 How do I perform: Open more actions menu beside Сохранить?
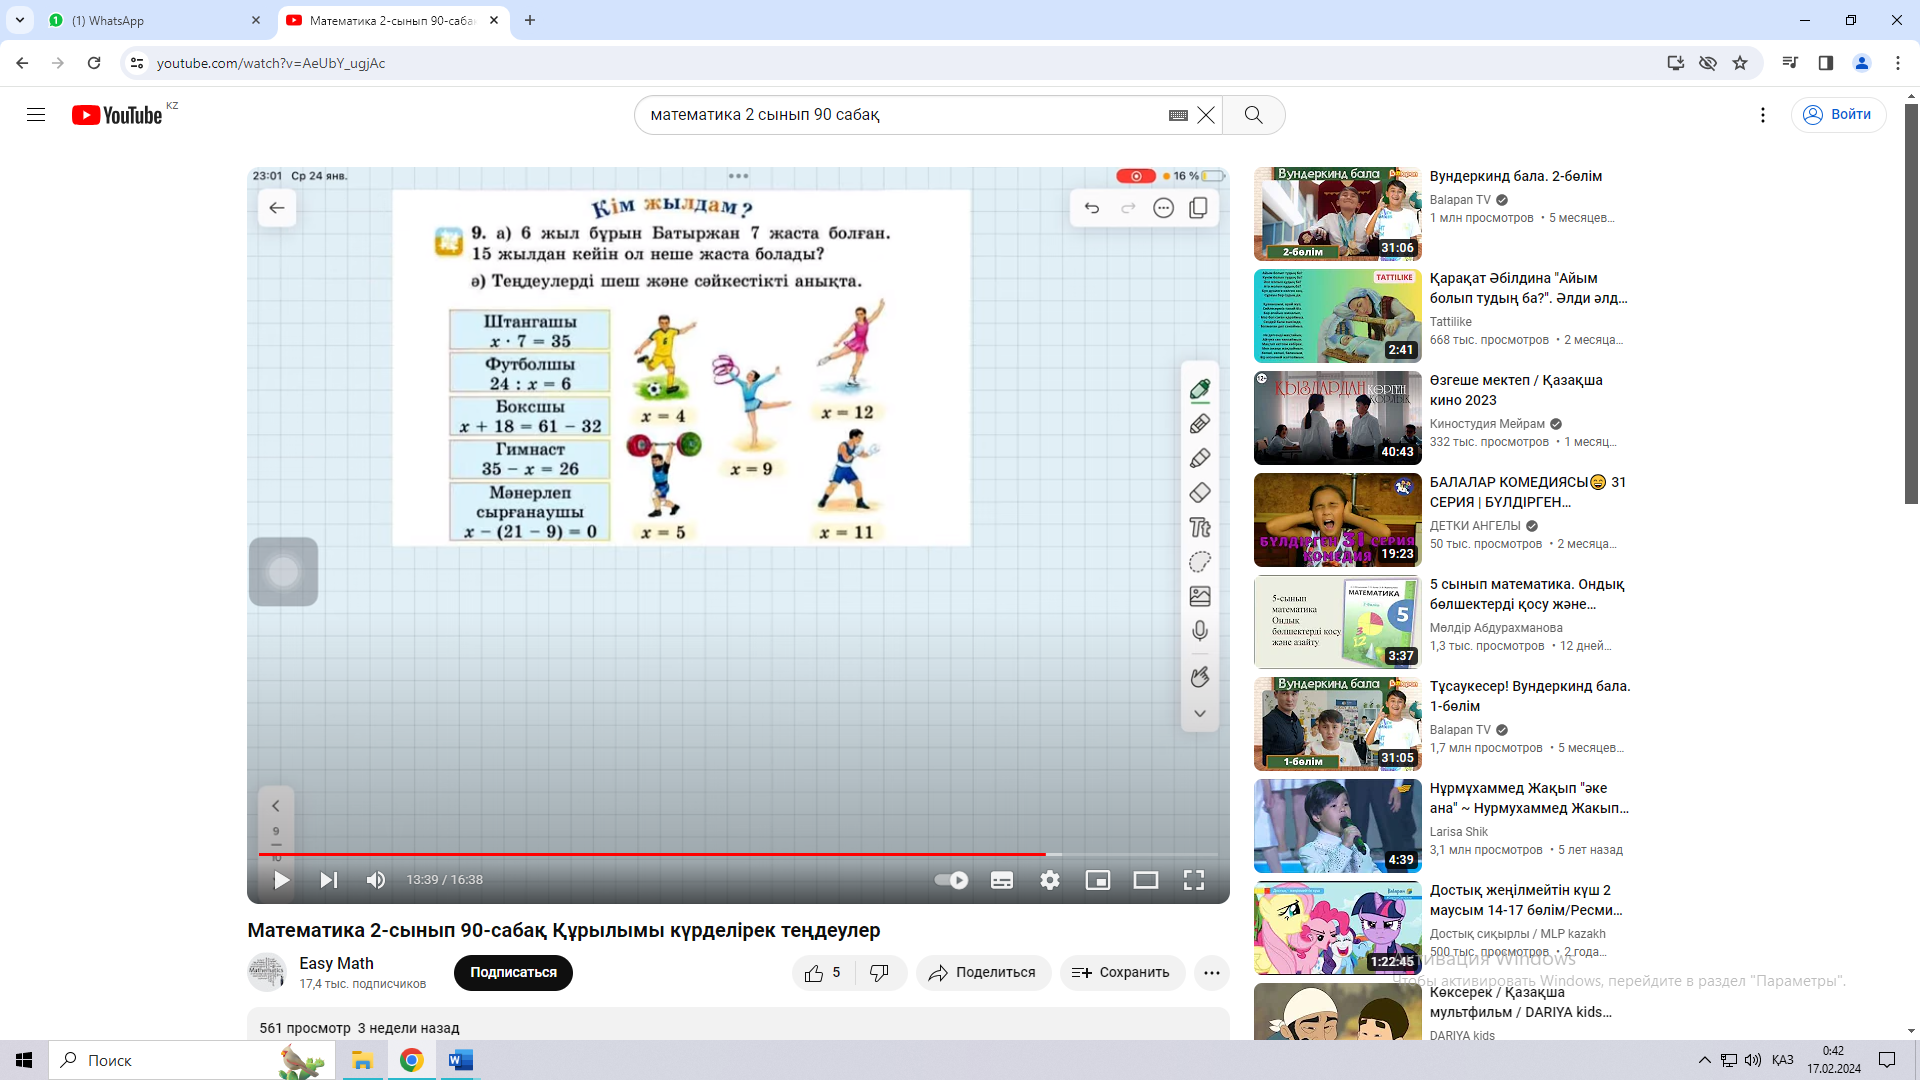pos(1211,972)
